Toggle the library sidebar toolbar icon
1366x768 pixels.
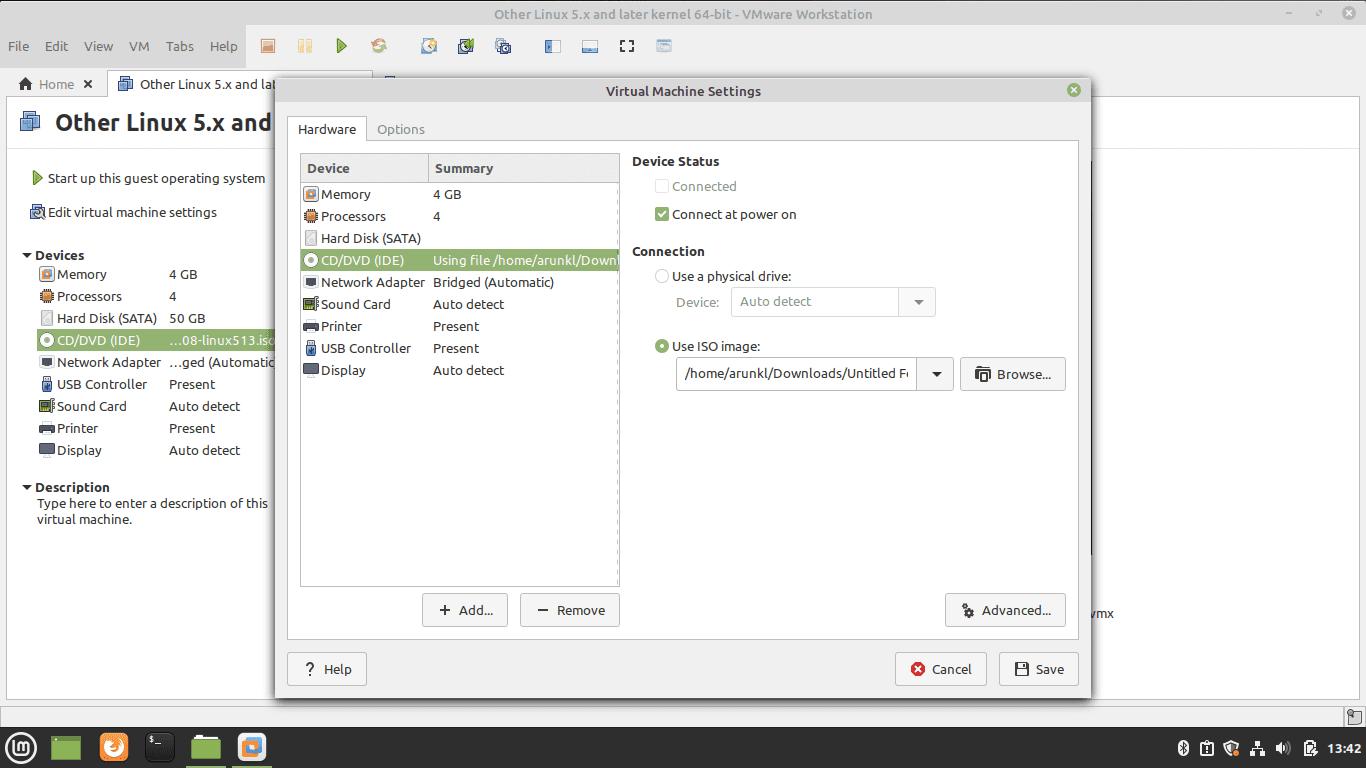552,46
